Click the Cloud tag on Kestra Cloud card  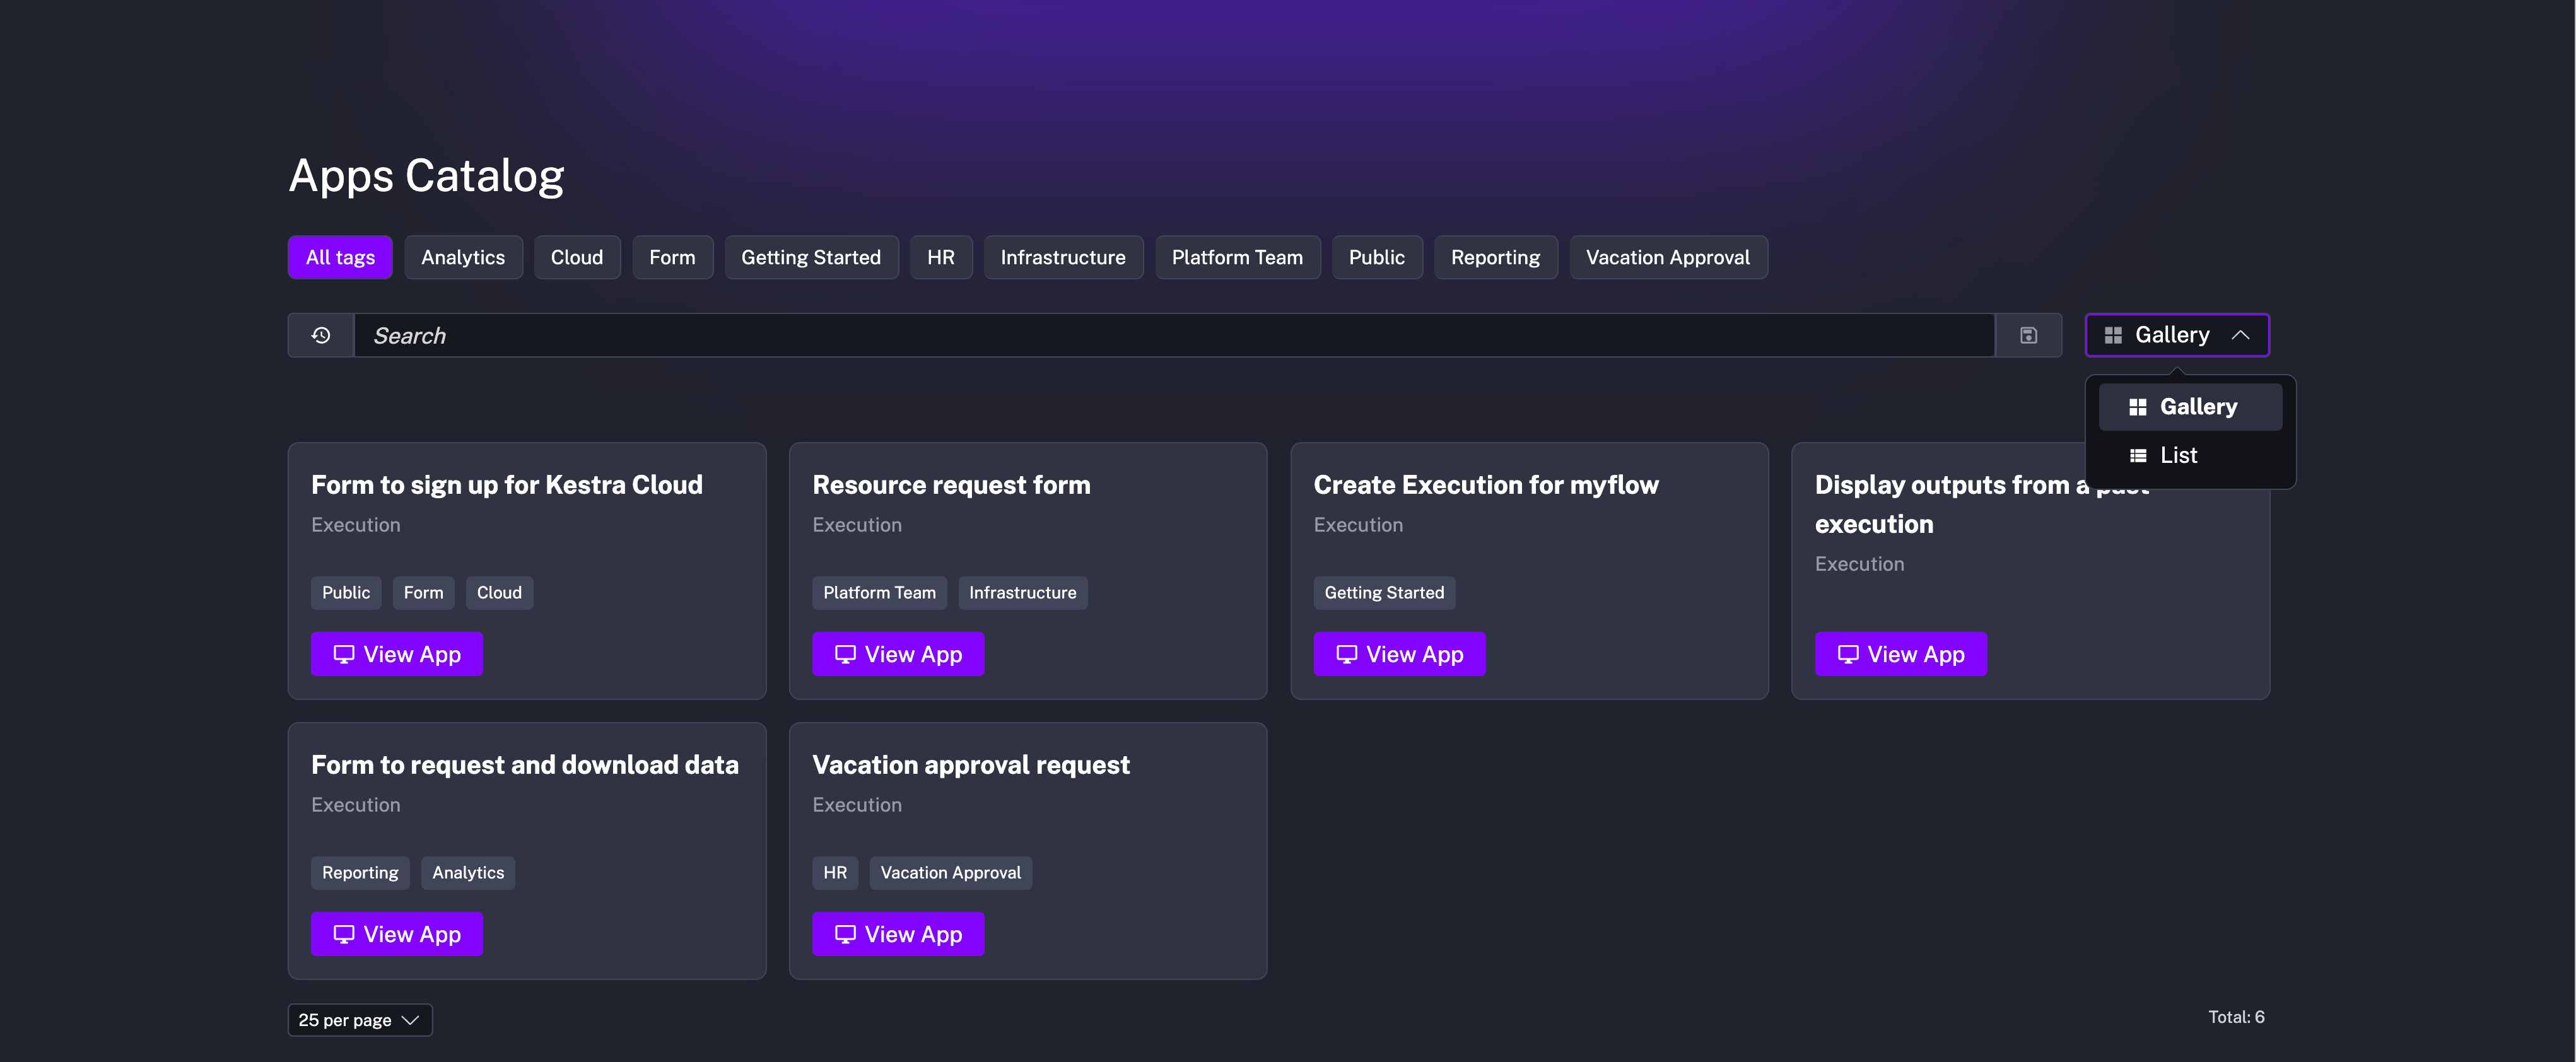499,593
